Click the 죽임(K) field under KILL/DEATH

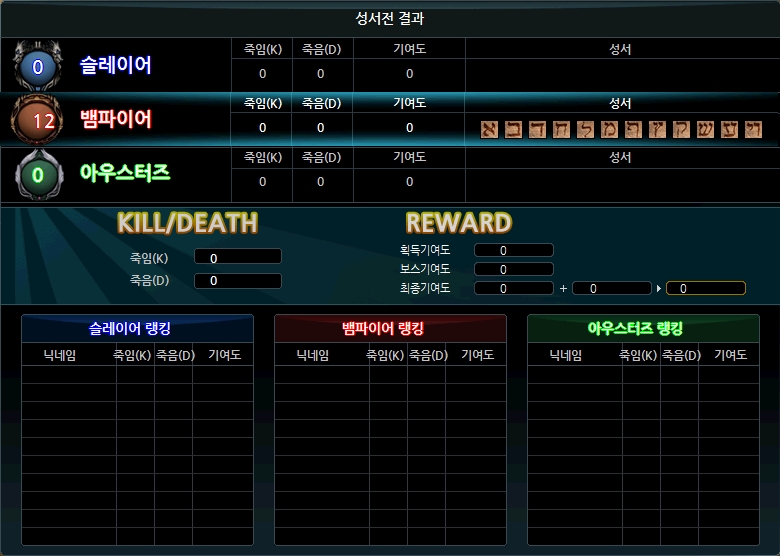237,257
